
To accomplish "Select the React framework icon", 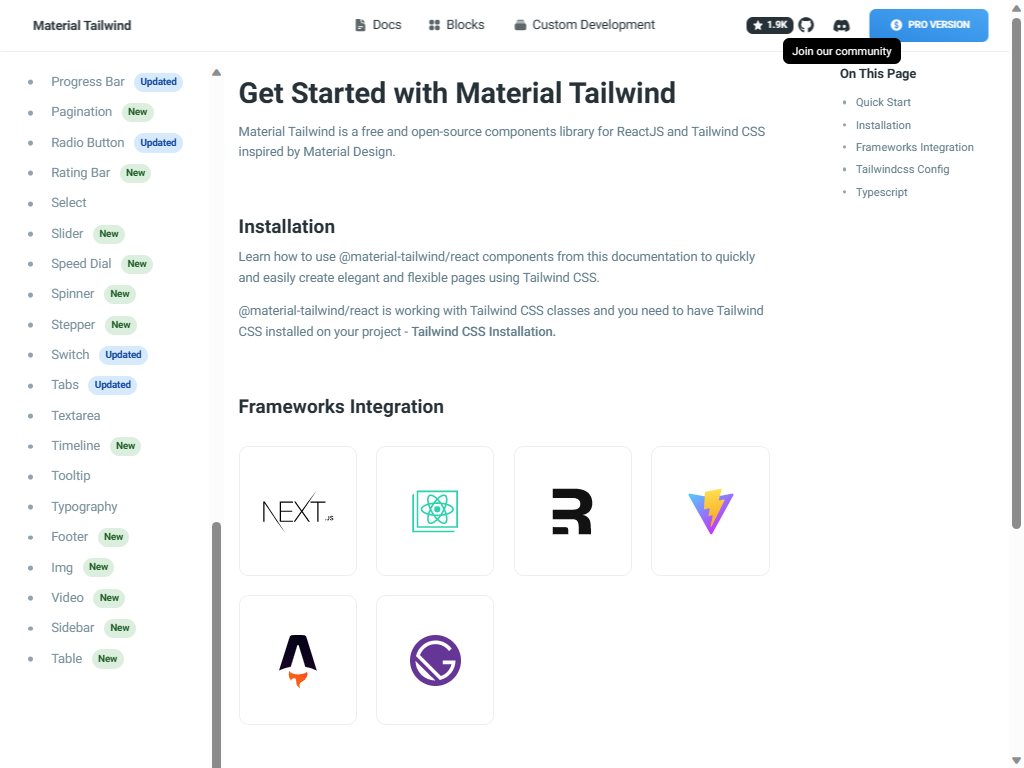I will click(434, 511).
